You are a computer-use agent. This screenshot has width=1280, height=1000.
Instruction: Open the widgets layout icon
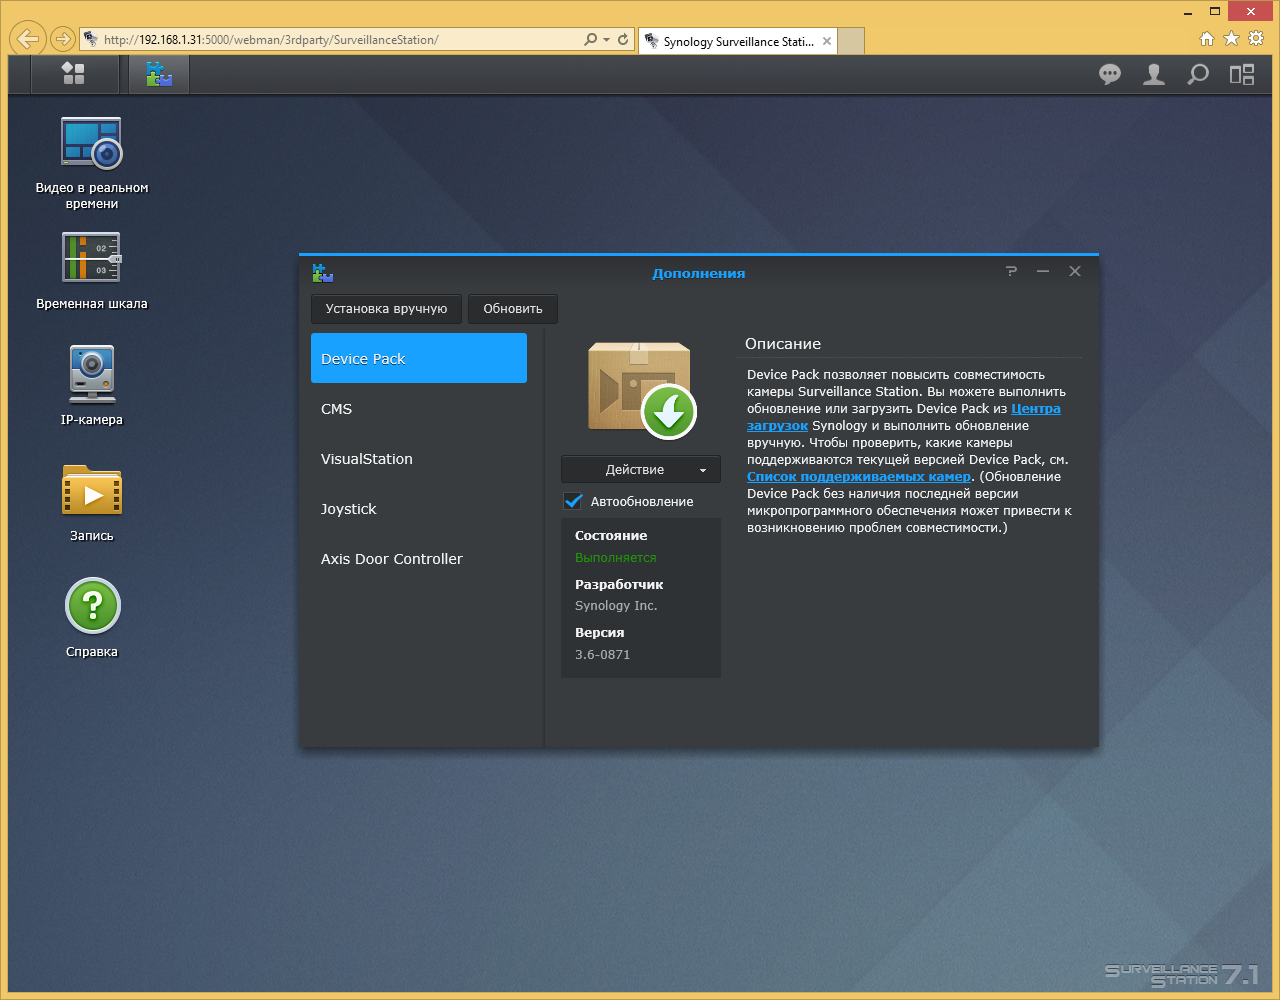click(1242, 74)
